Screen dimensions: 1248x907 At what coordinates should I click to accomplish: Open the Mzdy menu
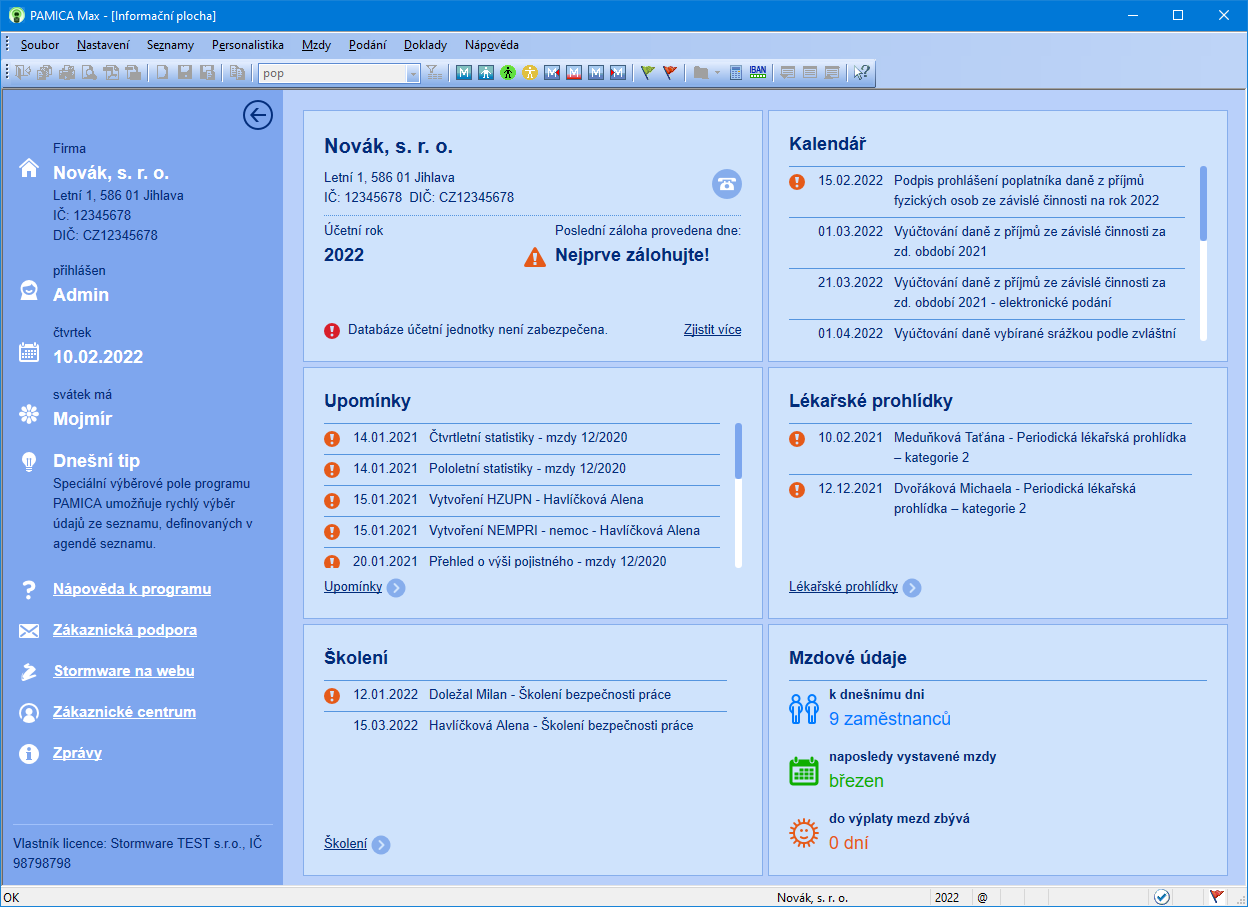tap(316, 45)
